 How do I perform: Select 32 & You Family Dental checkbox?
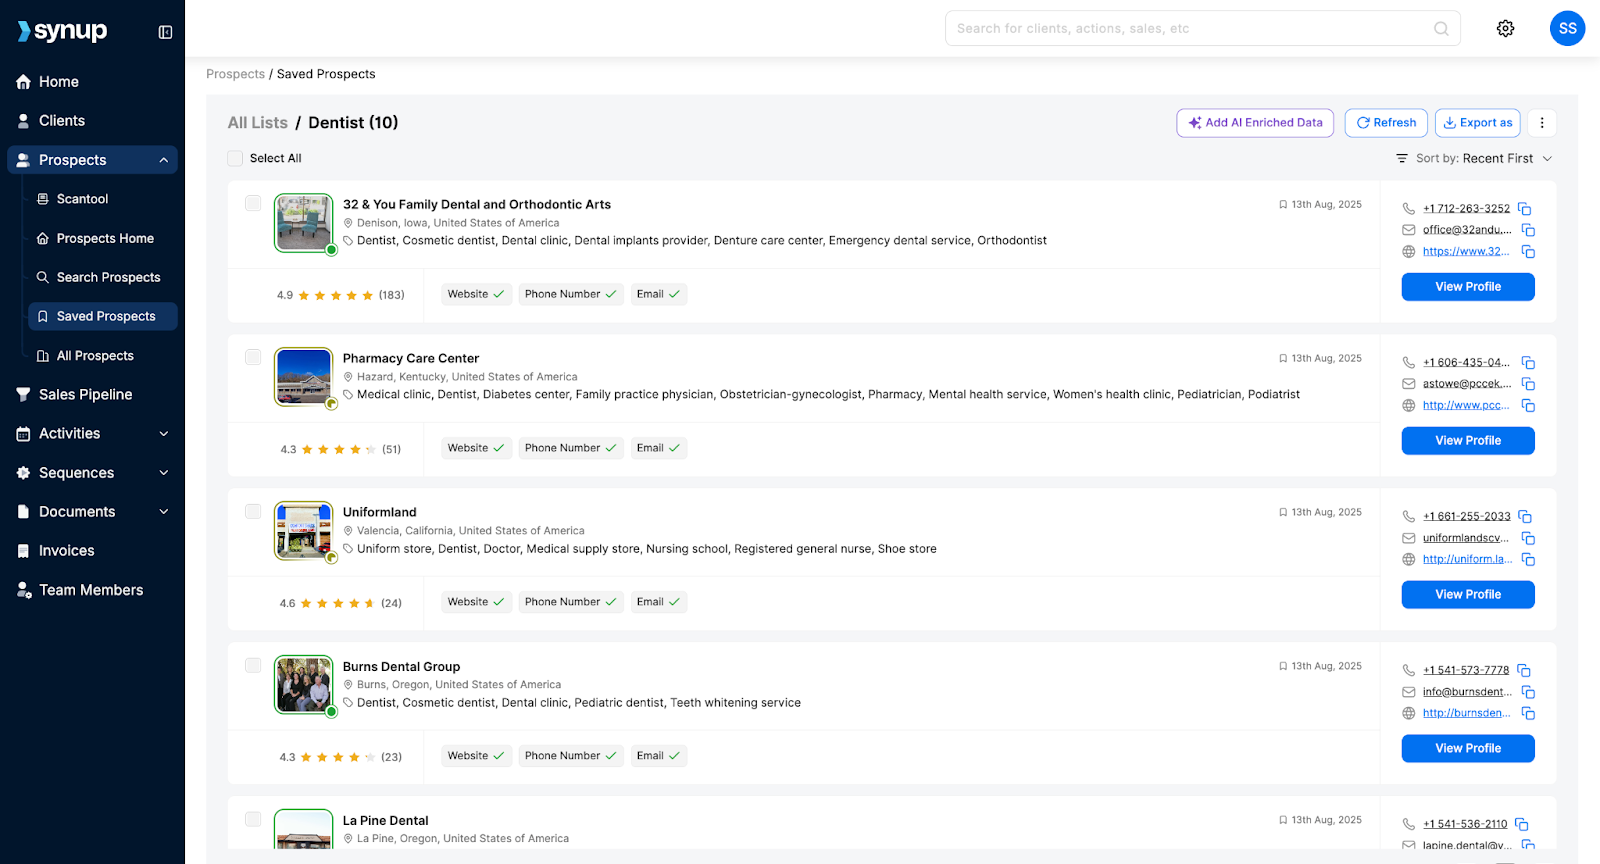pyautogui.click(x=253, y=203)
